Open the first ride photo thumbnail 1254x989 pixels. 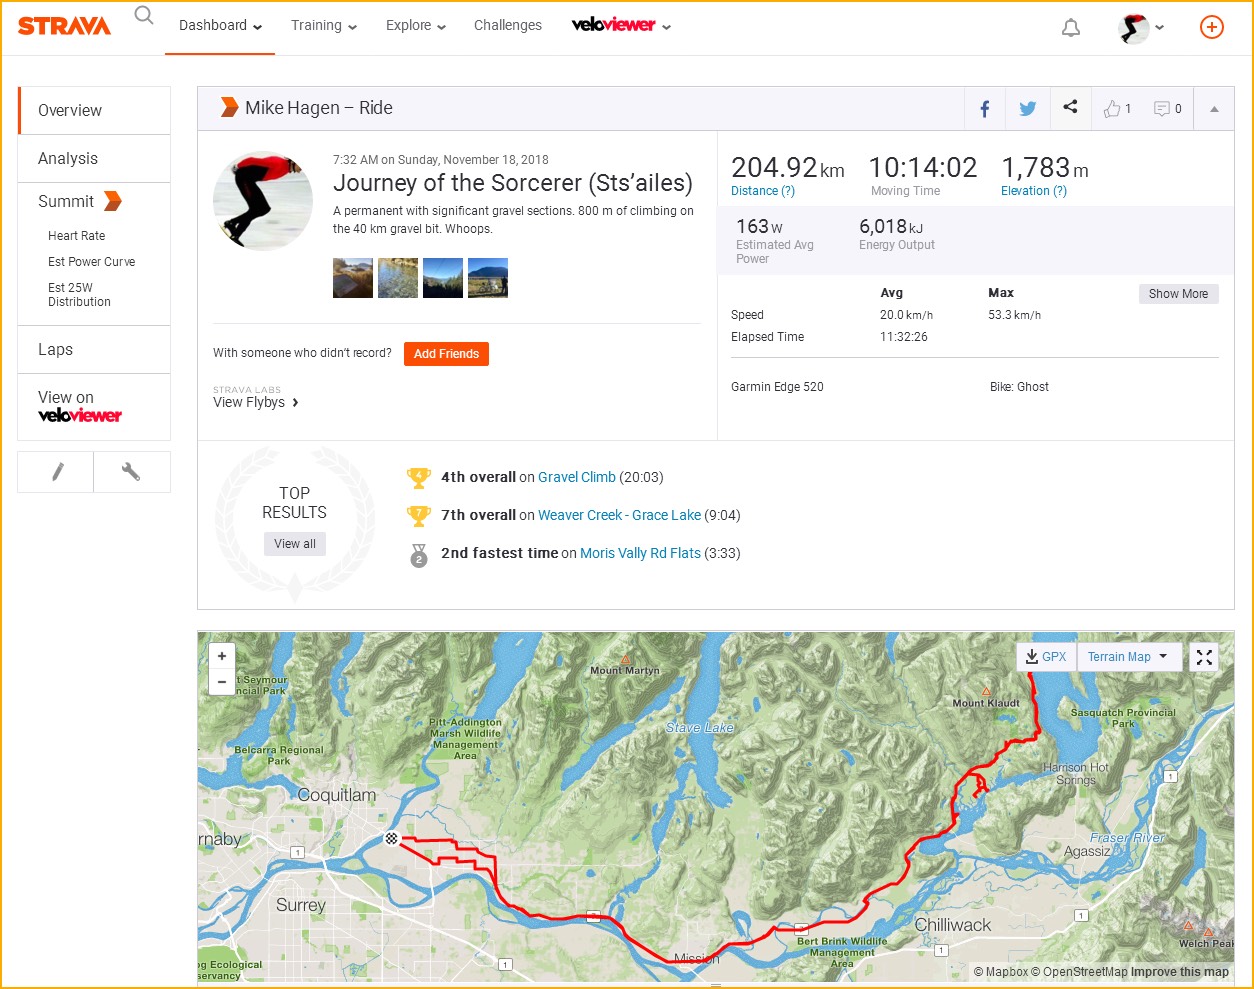pyautogui.click(x=353, y=278)
